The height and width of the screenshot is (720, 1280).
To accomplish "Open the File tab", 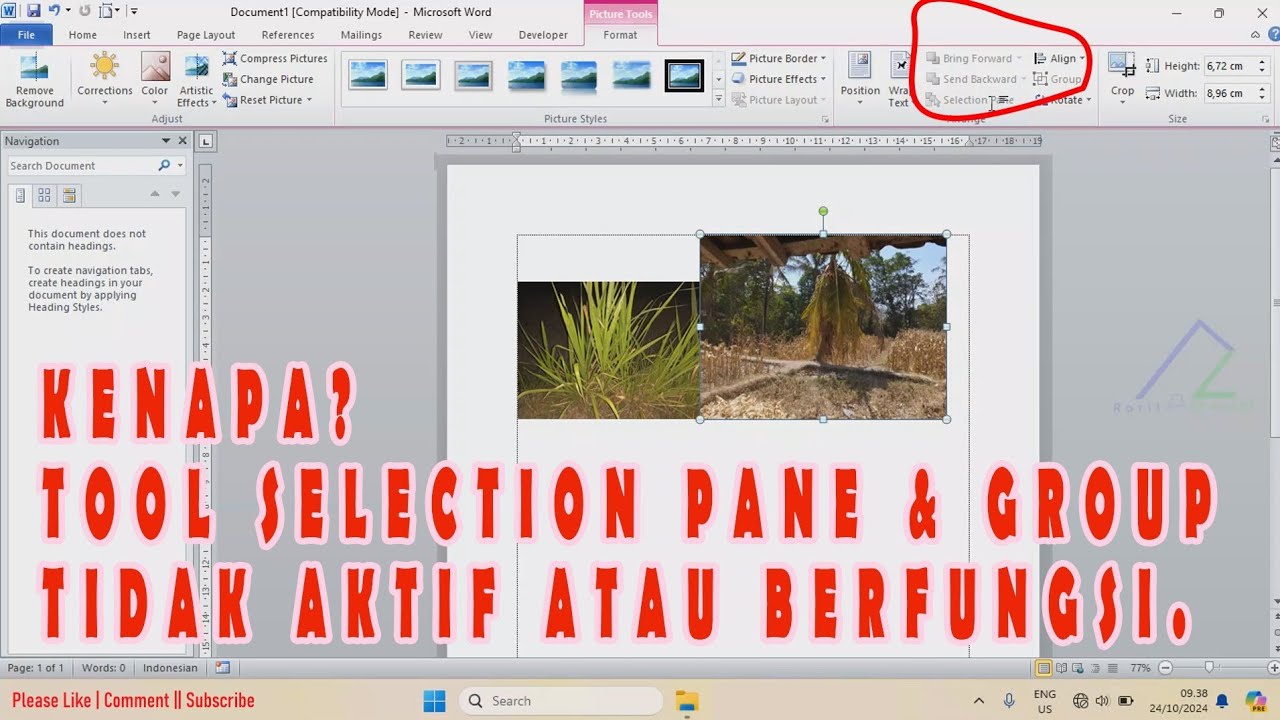I will click(x=26, y=35).
